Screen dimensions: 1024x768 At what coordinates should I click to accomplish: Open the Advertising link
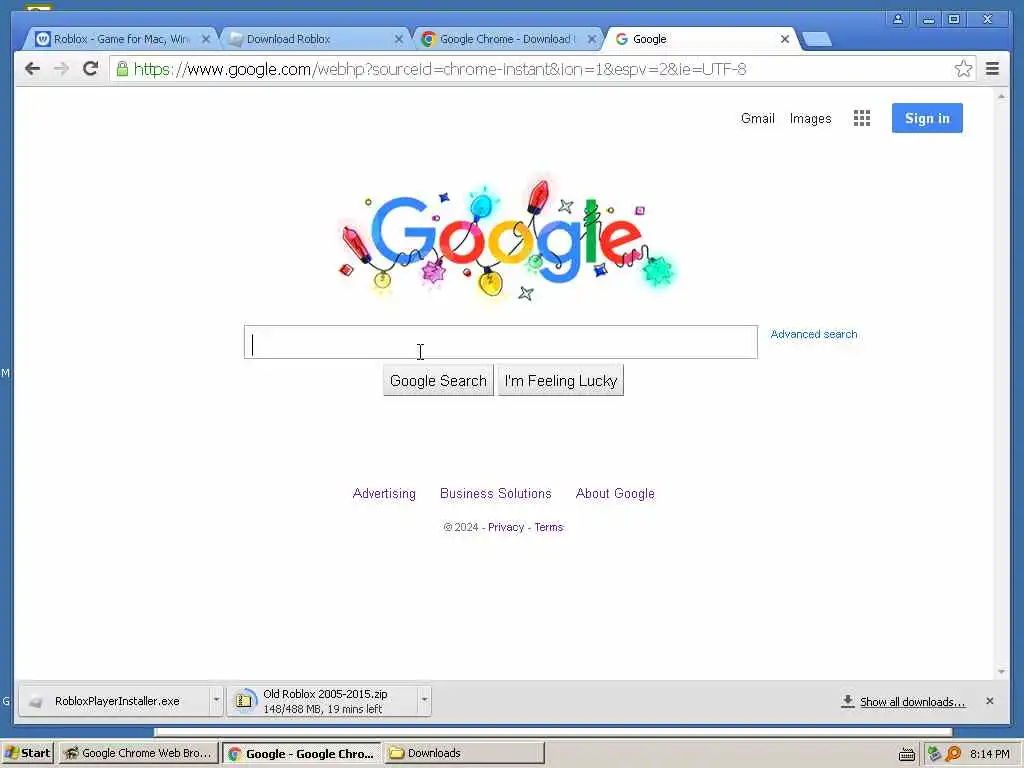pos(384,494)
